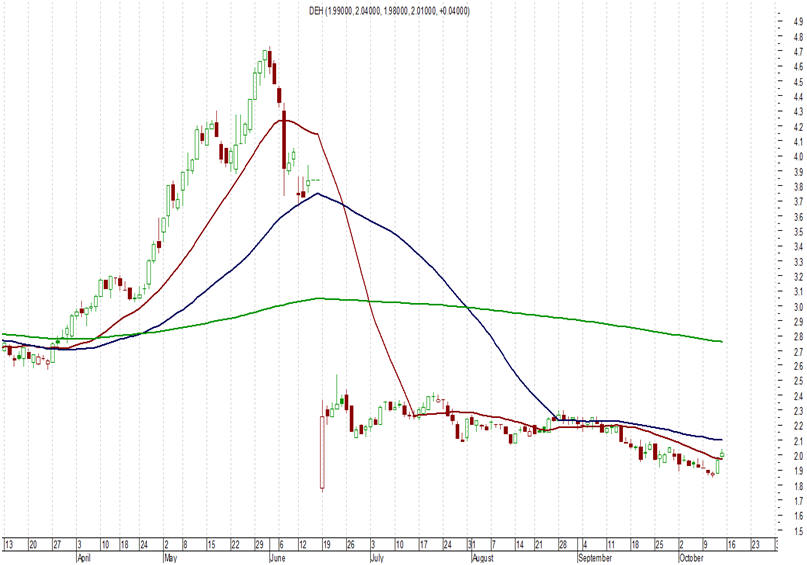
Task: Select the 12 date axis label
Action: (303, 544)
